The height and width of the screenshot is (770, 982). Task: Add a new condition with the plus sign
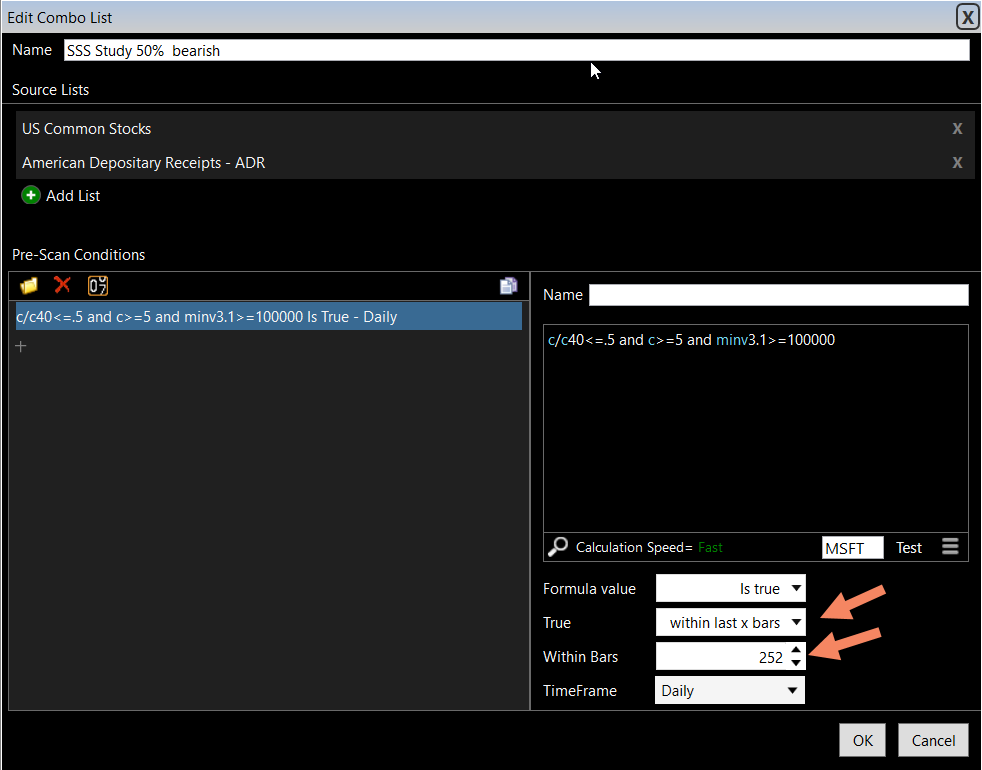20,346
